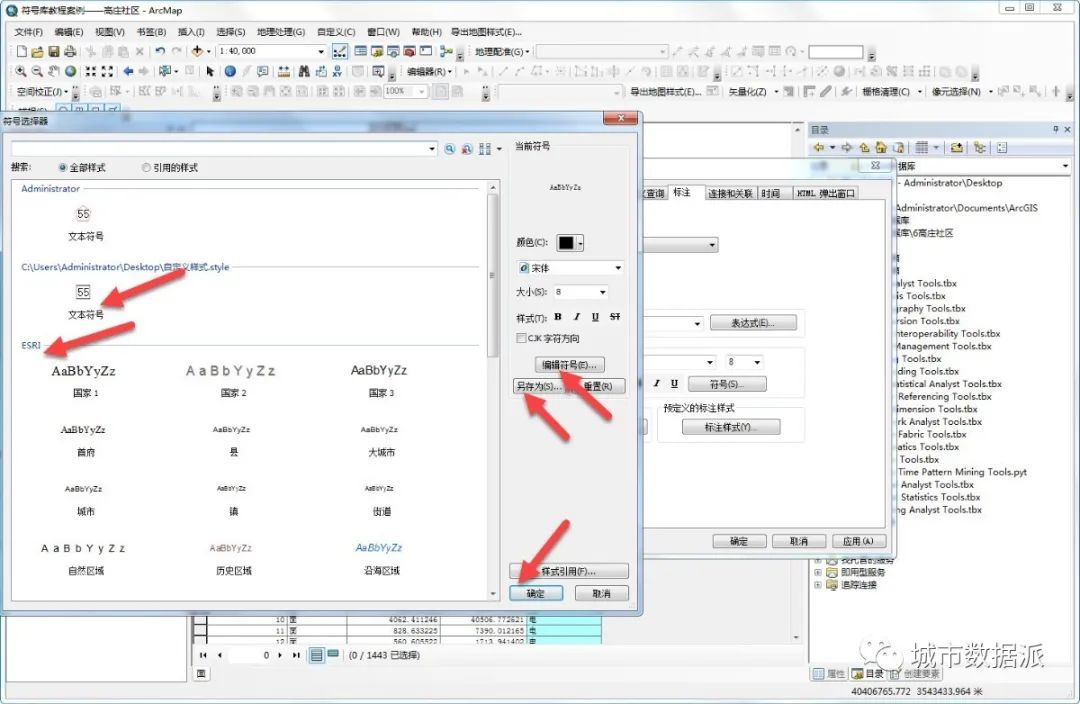Toggle underline in Layer Properties label settings
This screenshot has height=704, width=1080.
674,384
